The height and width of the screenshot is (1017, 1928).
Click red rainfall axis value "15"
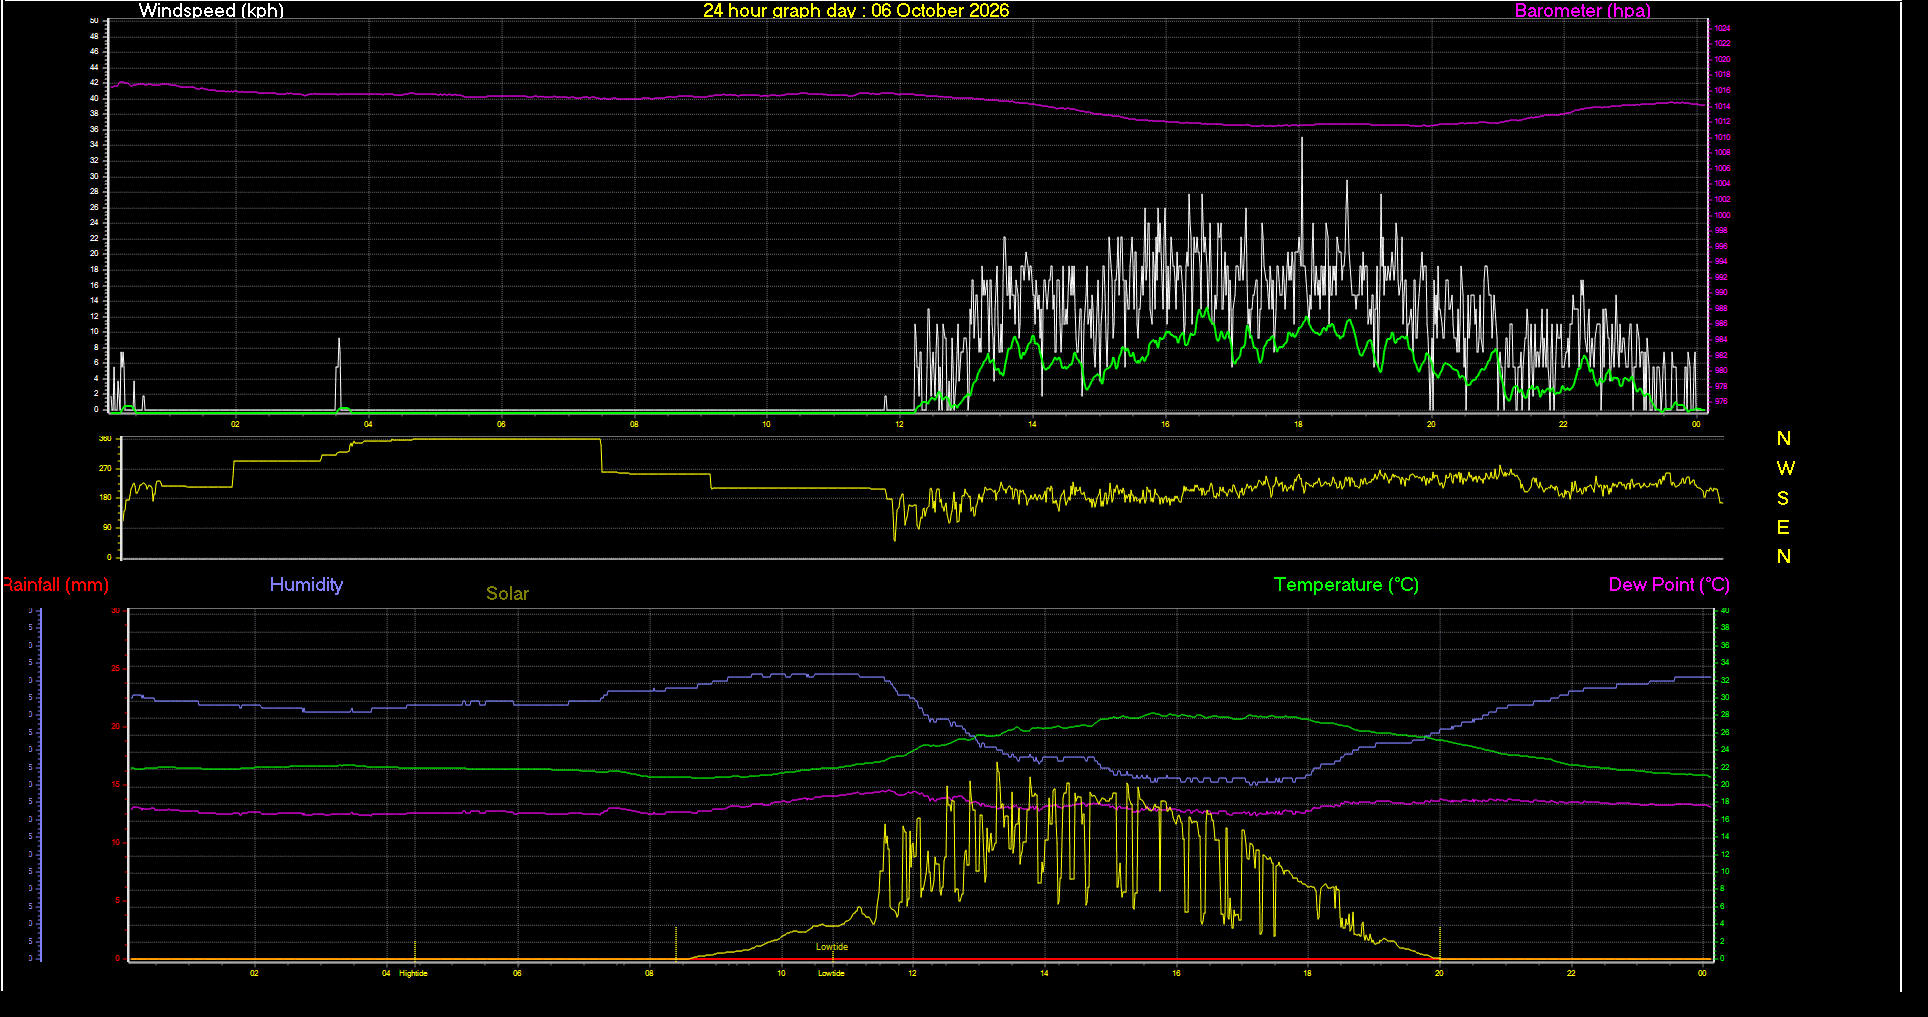[x=116, y=784]
